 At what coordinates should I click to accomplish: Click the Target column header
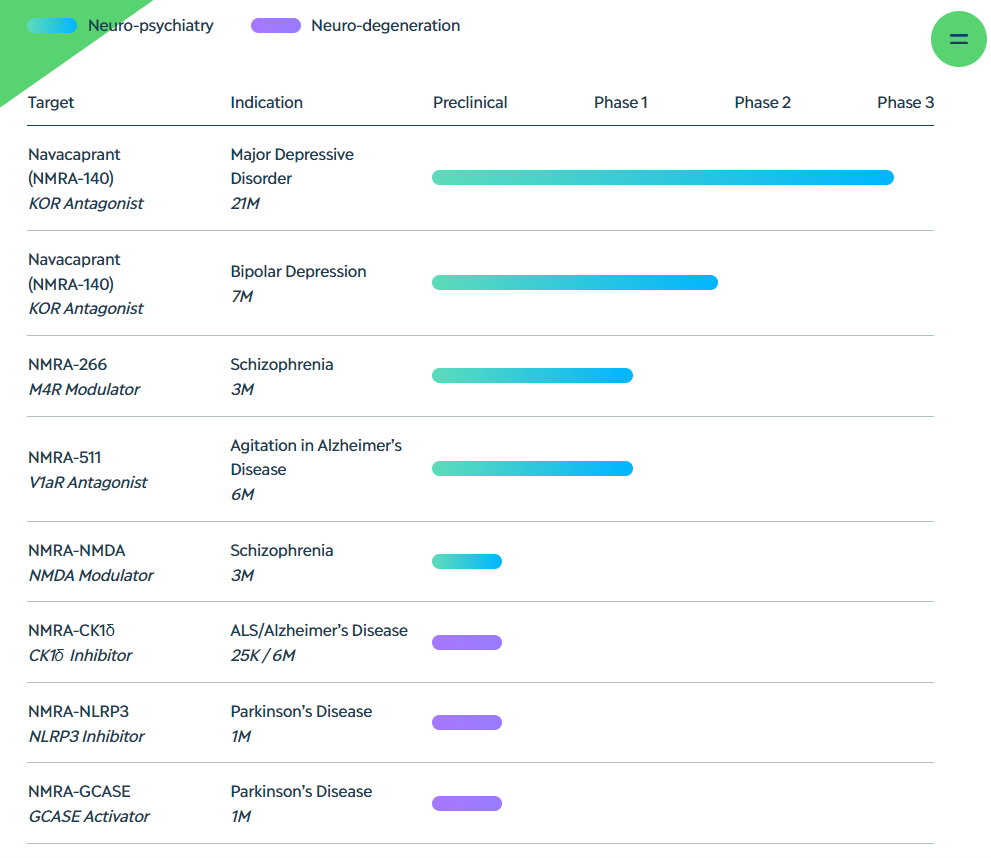(51, 103)
